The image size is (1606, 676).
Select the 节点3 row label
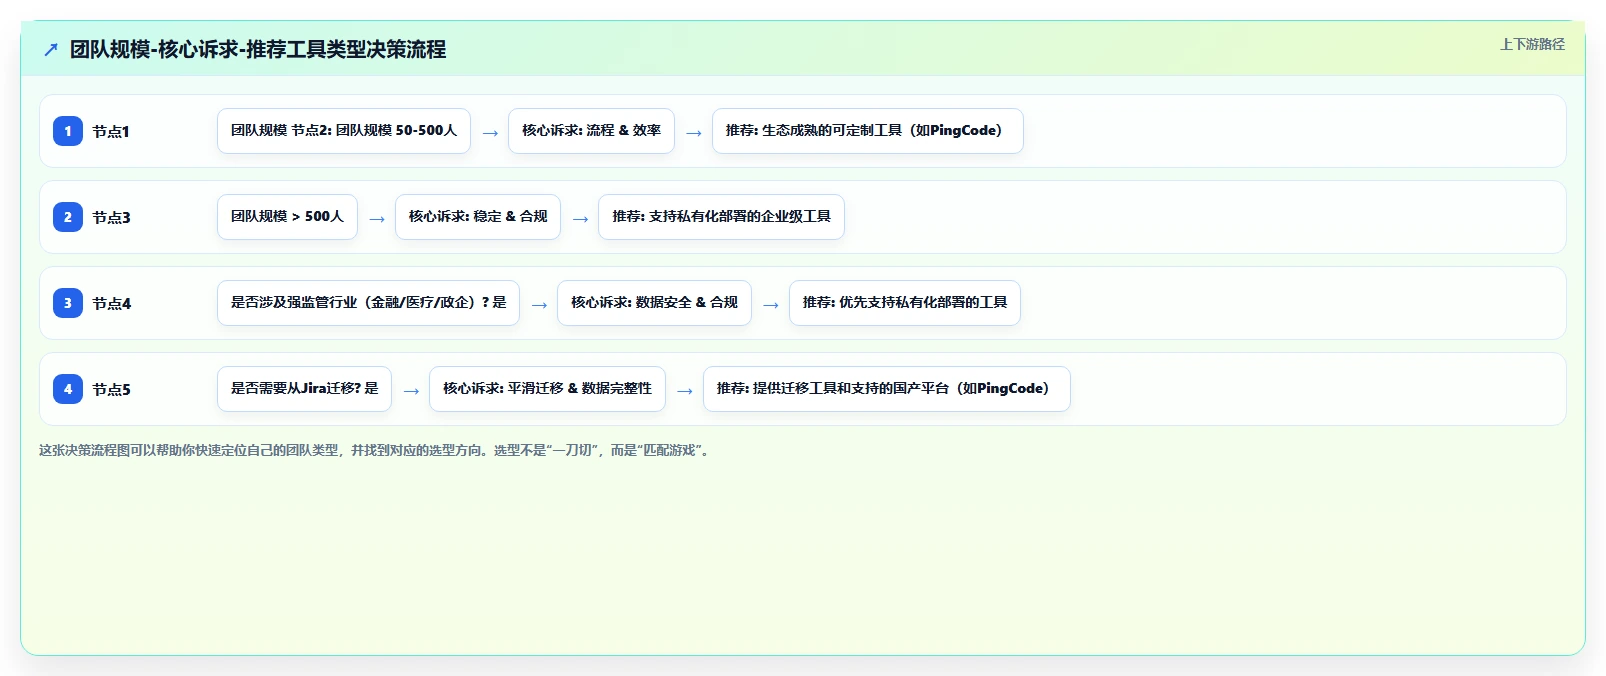pos(111,217)
